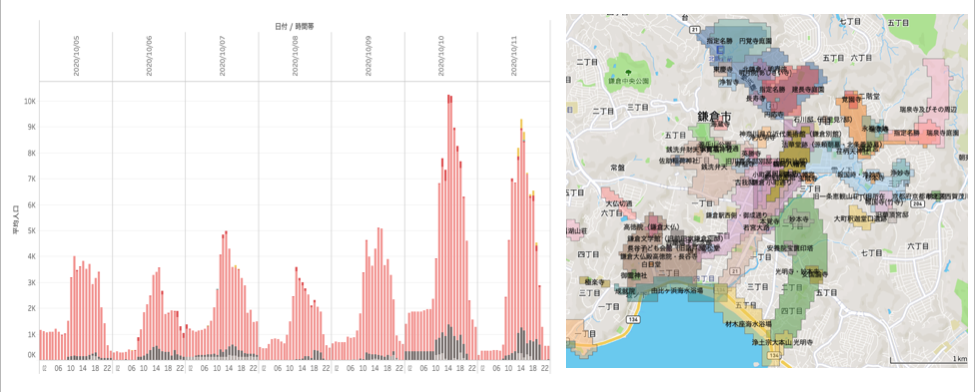Click the 4K y-axis label
The height and width of the screenshot is (392, 975).
(x=31, y=256)
